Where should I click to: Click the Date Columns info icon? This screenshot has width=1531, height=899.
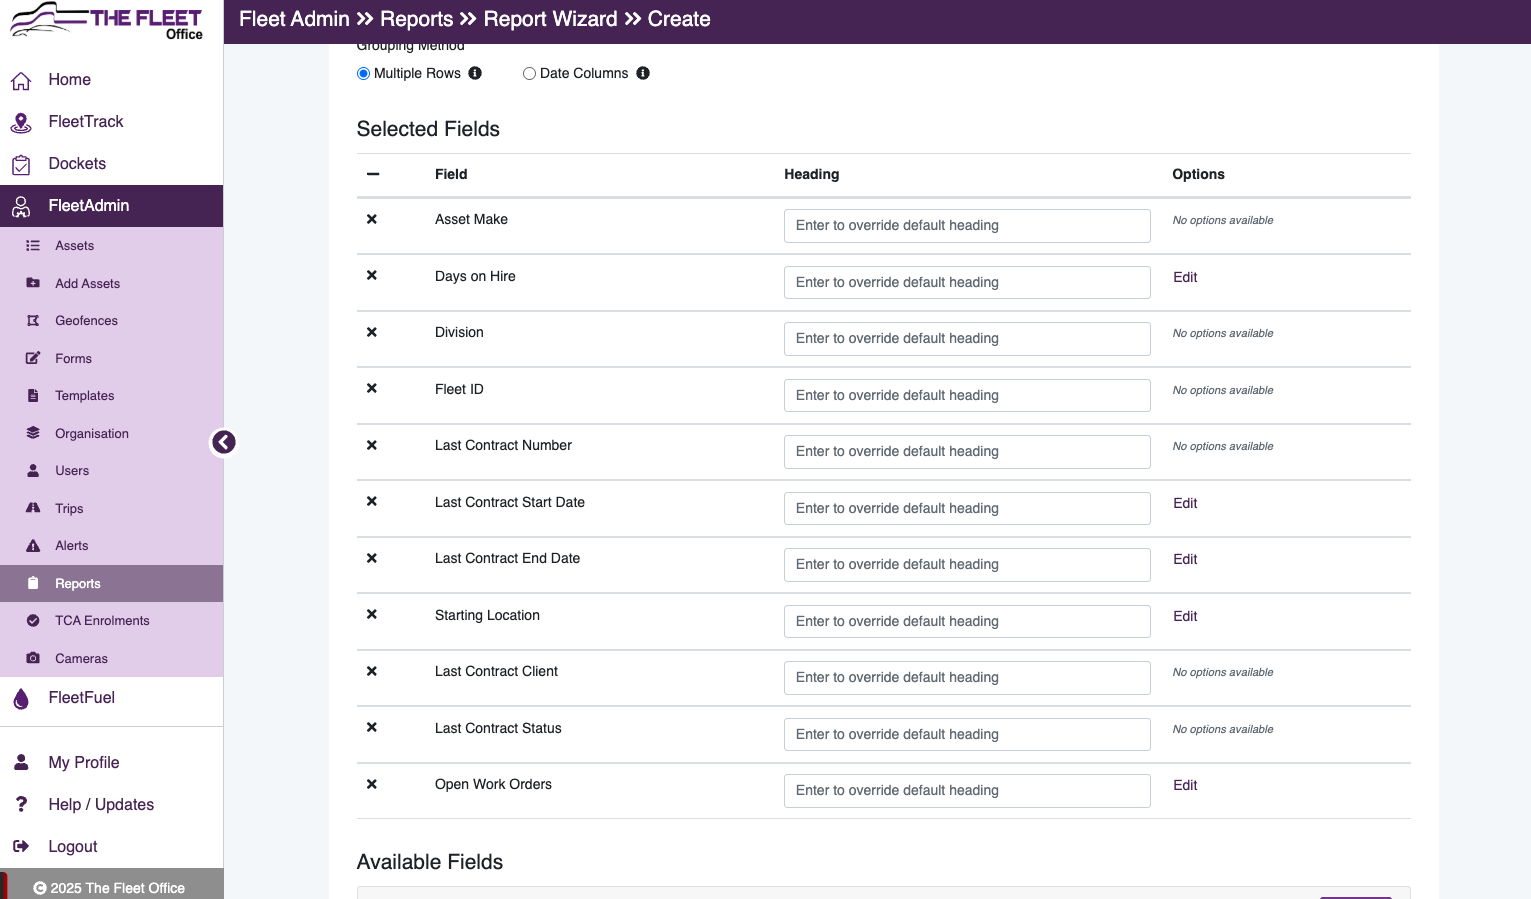pos(643,73)
